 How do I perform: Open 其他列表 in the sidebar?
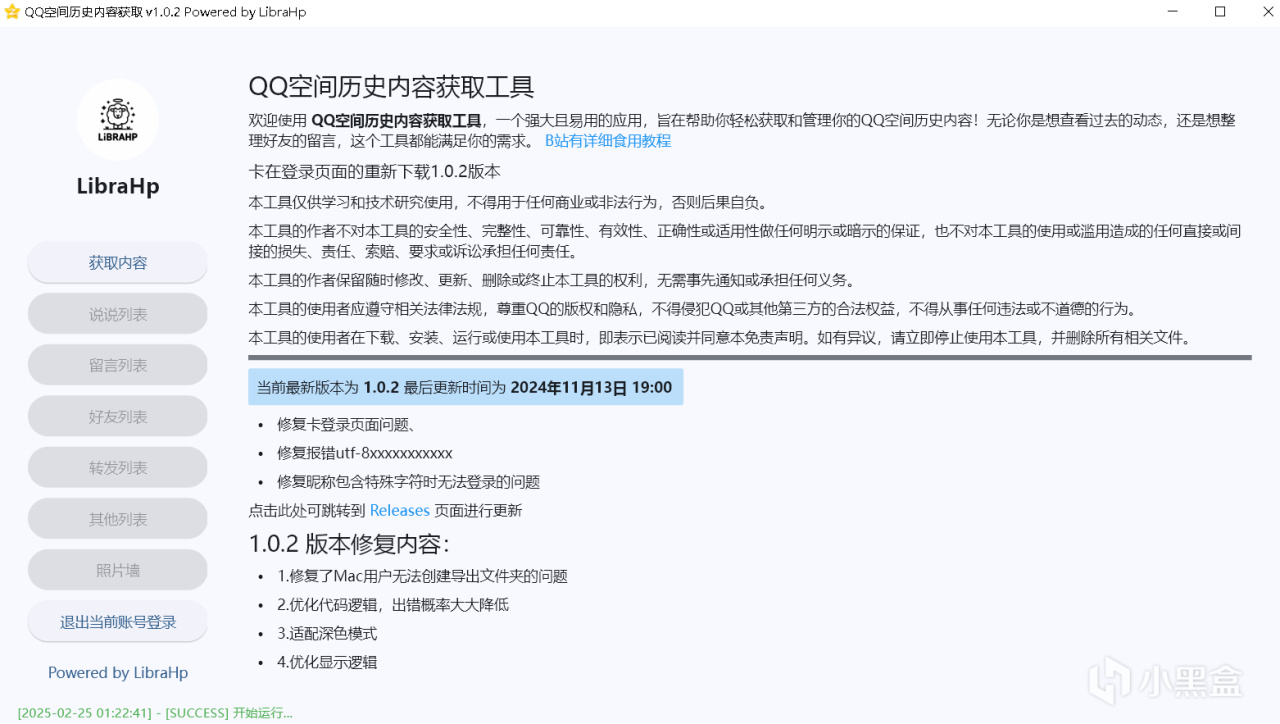click(118, 519)
